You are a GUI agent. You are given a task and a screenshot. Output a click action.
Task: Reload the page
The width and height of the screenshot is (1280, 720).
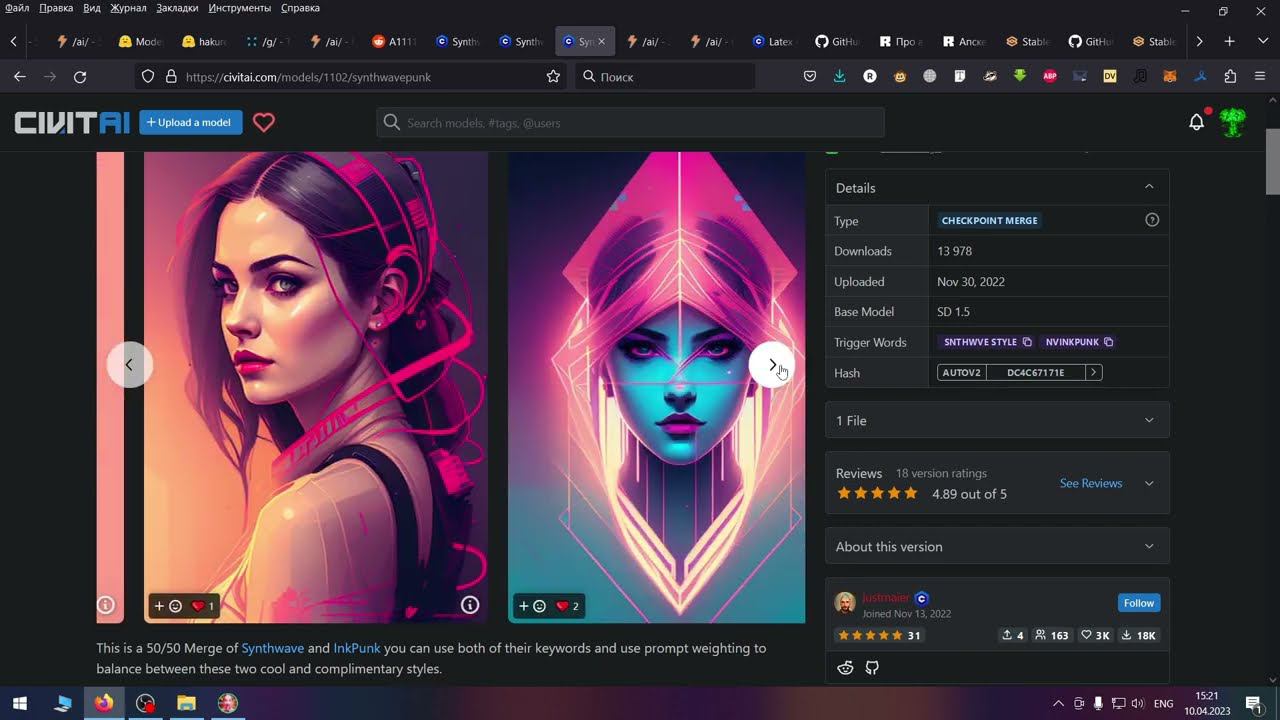click(x=80, y=76)
